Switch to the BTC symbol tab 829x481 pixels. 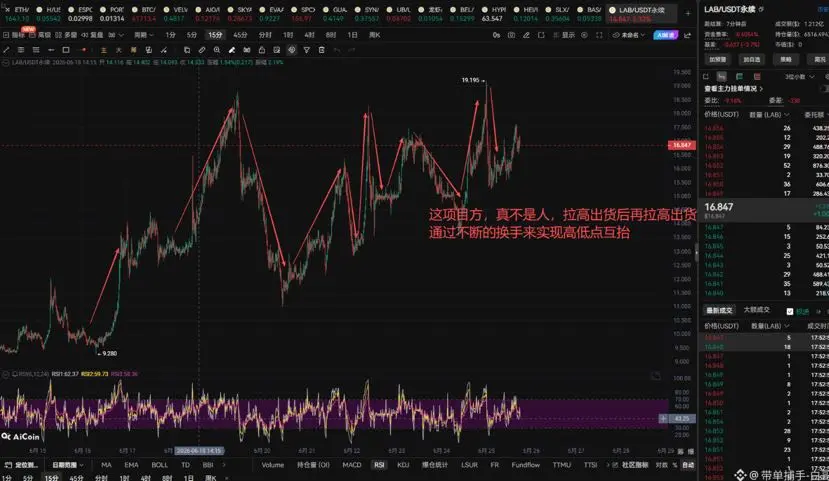[145, 14]
